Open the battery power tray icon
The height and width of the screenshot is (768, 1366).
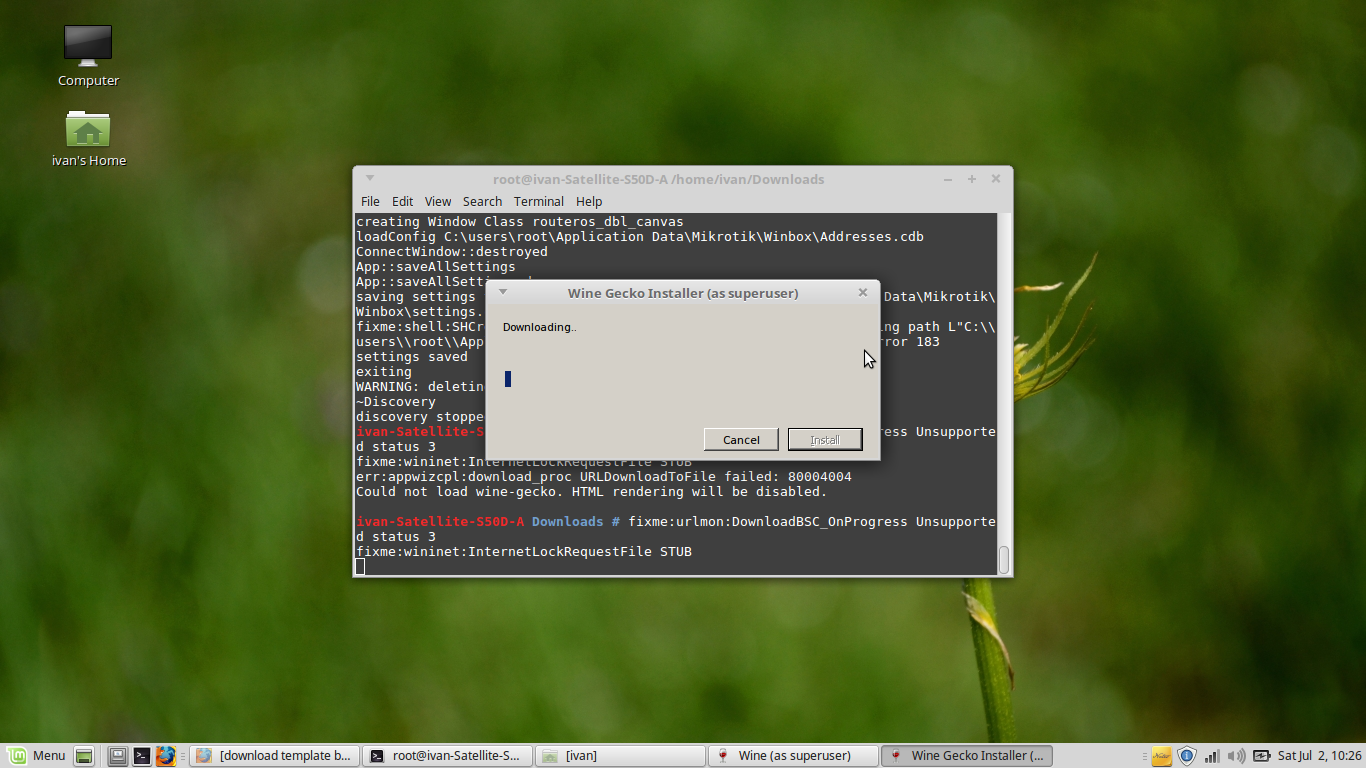coord(1261,756)
